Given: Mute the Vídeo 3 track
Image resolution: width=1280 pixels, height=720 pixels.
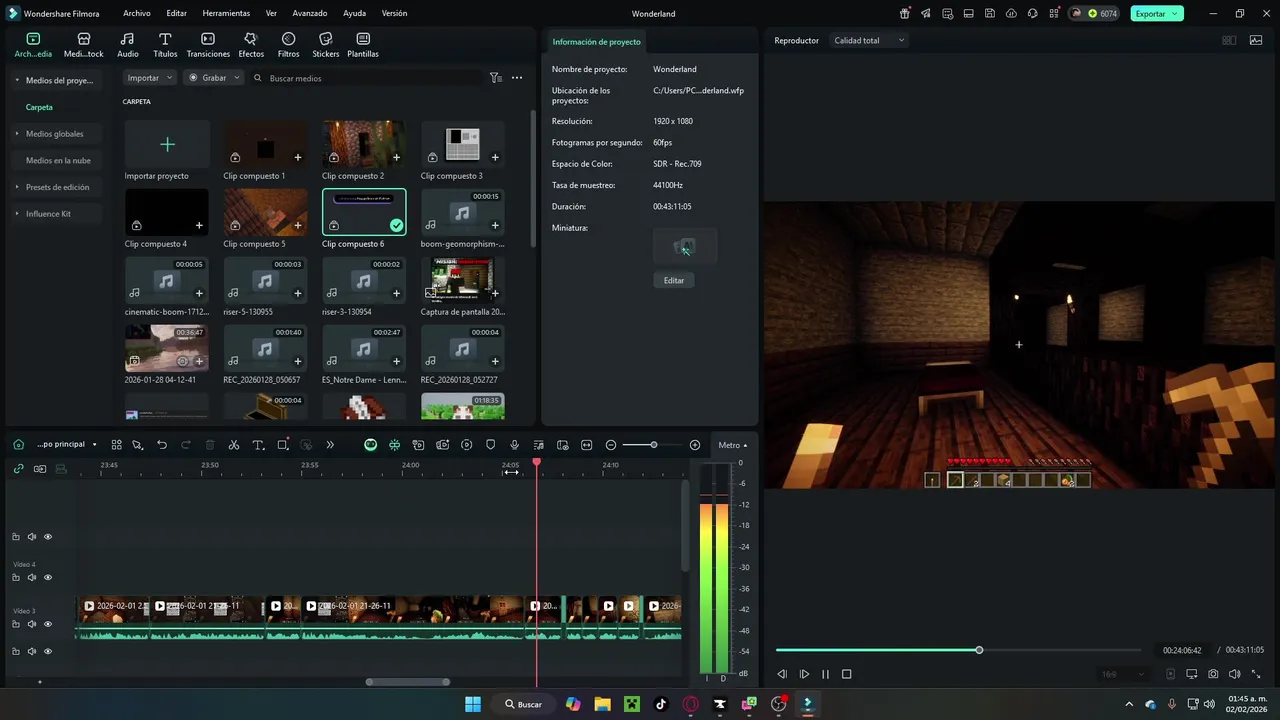Looking at the screenshot, I should pos(32,624).
